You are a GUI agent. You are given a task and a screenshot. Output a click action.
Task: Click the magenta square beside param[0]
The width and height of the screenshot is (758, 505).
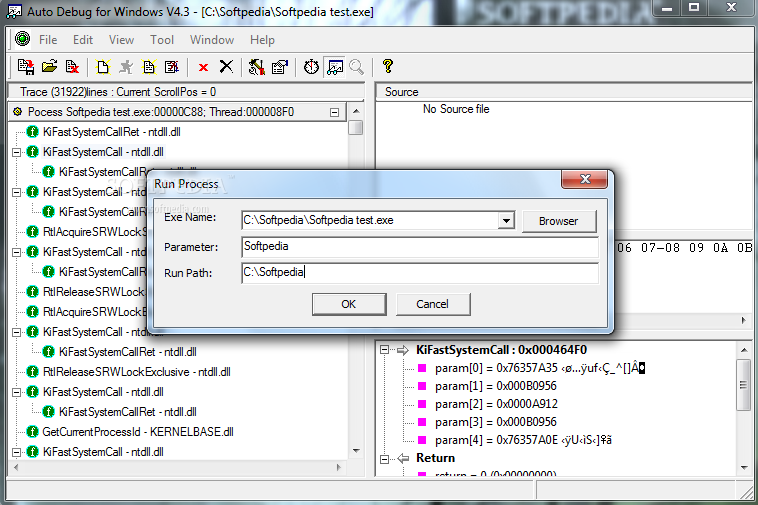(x=422, y=368)
